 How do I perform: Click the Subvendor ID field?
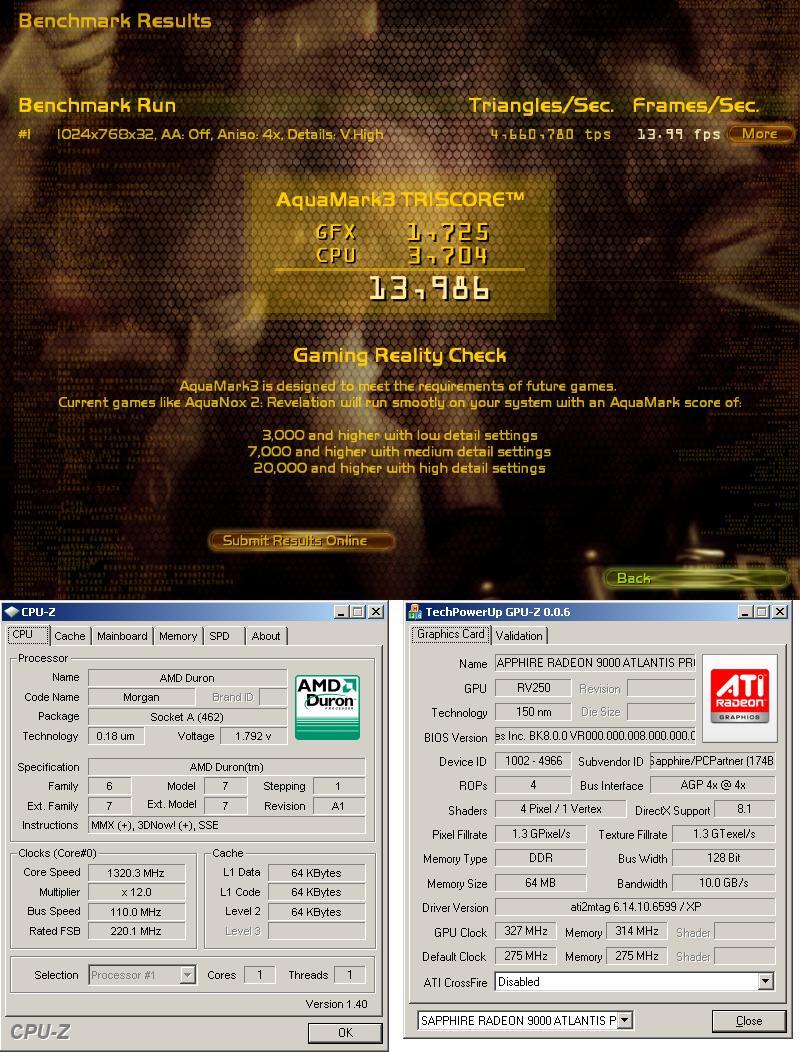coord(712,761)
